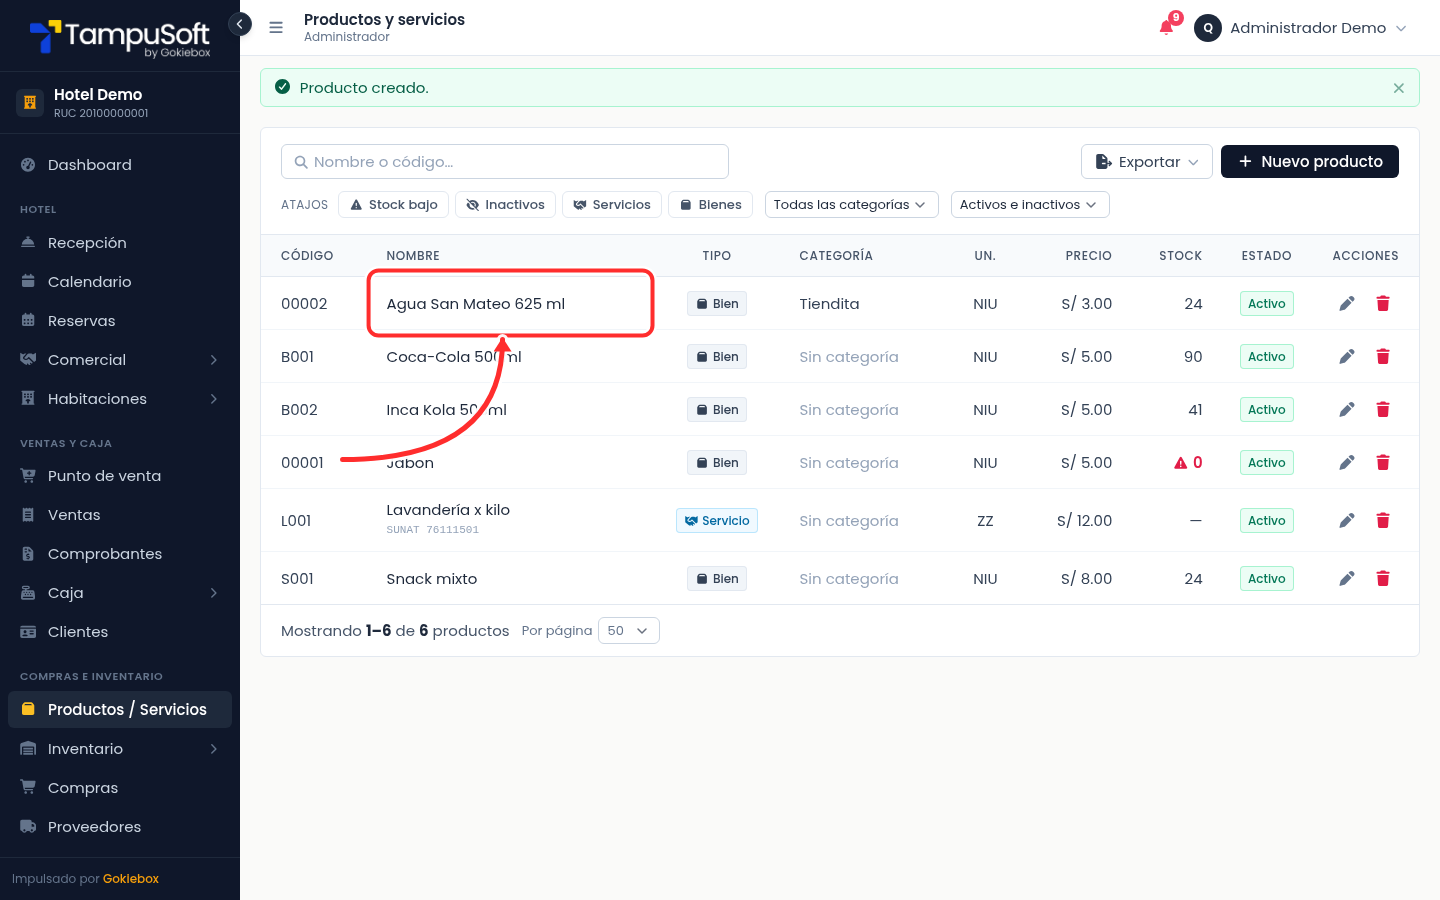Viewport: 1440px width, 900px height.
Task: Edit the Snack mixto product
Action: tap(1347, 579)
